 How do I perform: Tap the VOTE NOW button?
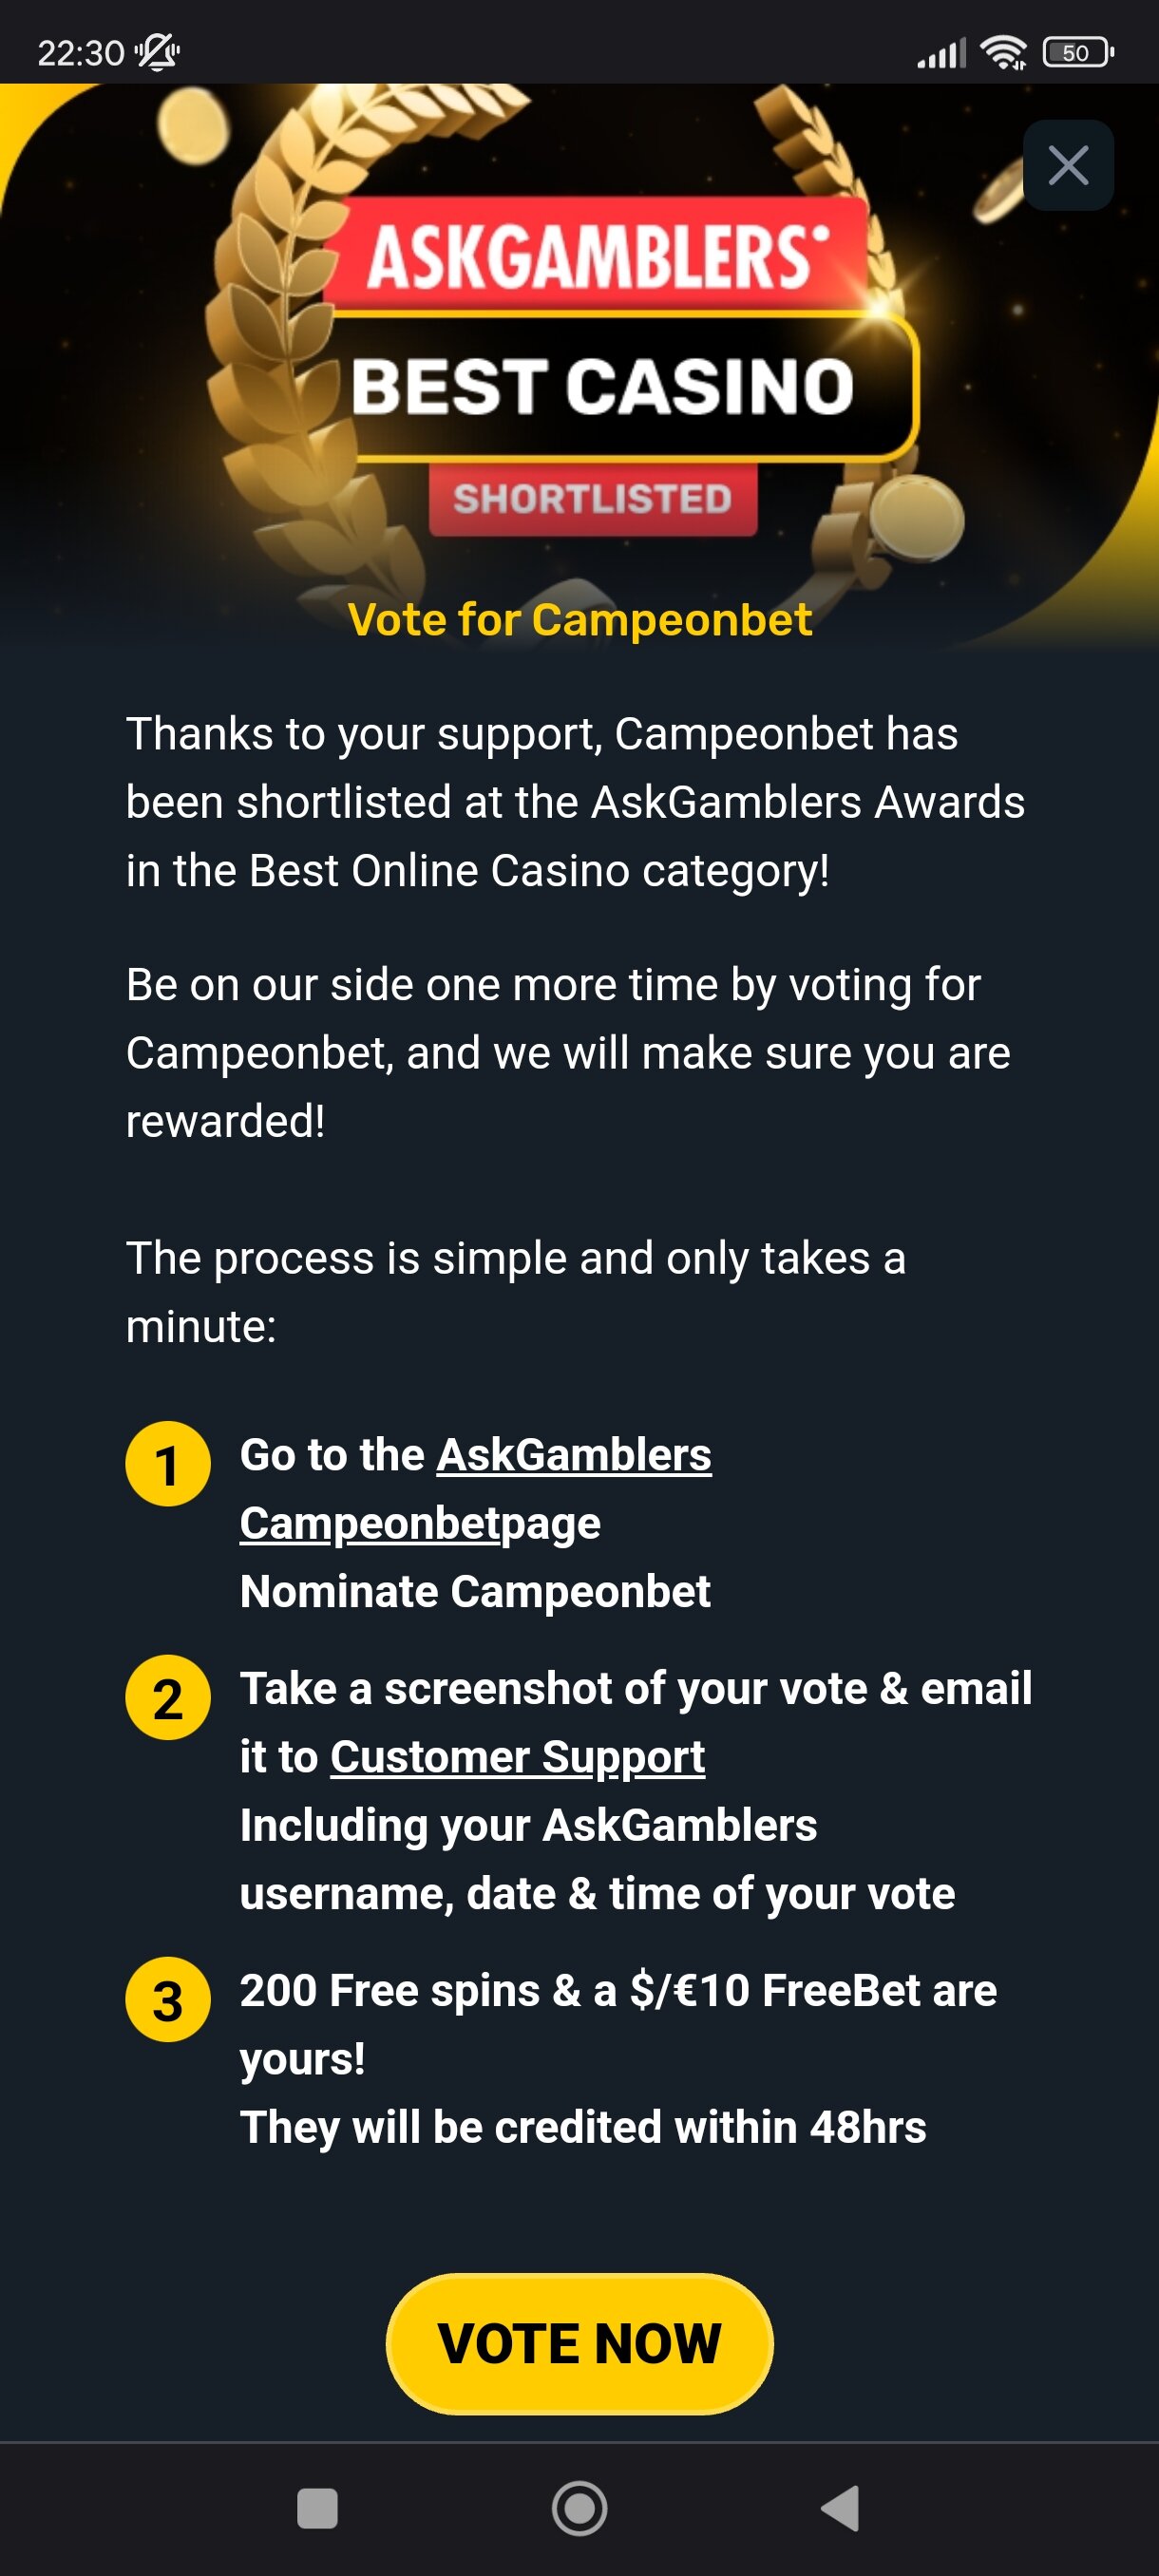click(x=579, y=2343)
